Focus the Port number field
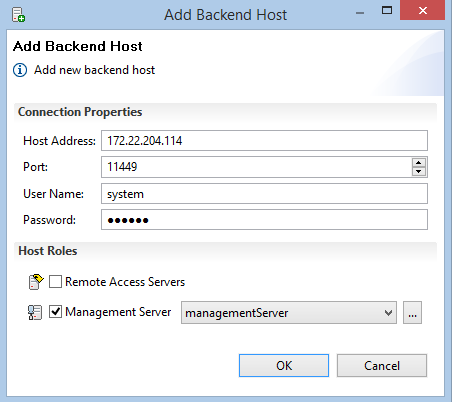Image resolution: width=452 pixels, height=402 pixels. [x=257, y=167]
